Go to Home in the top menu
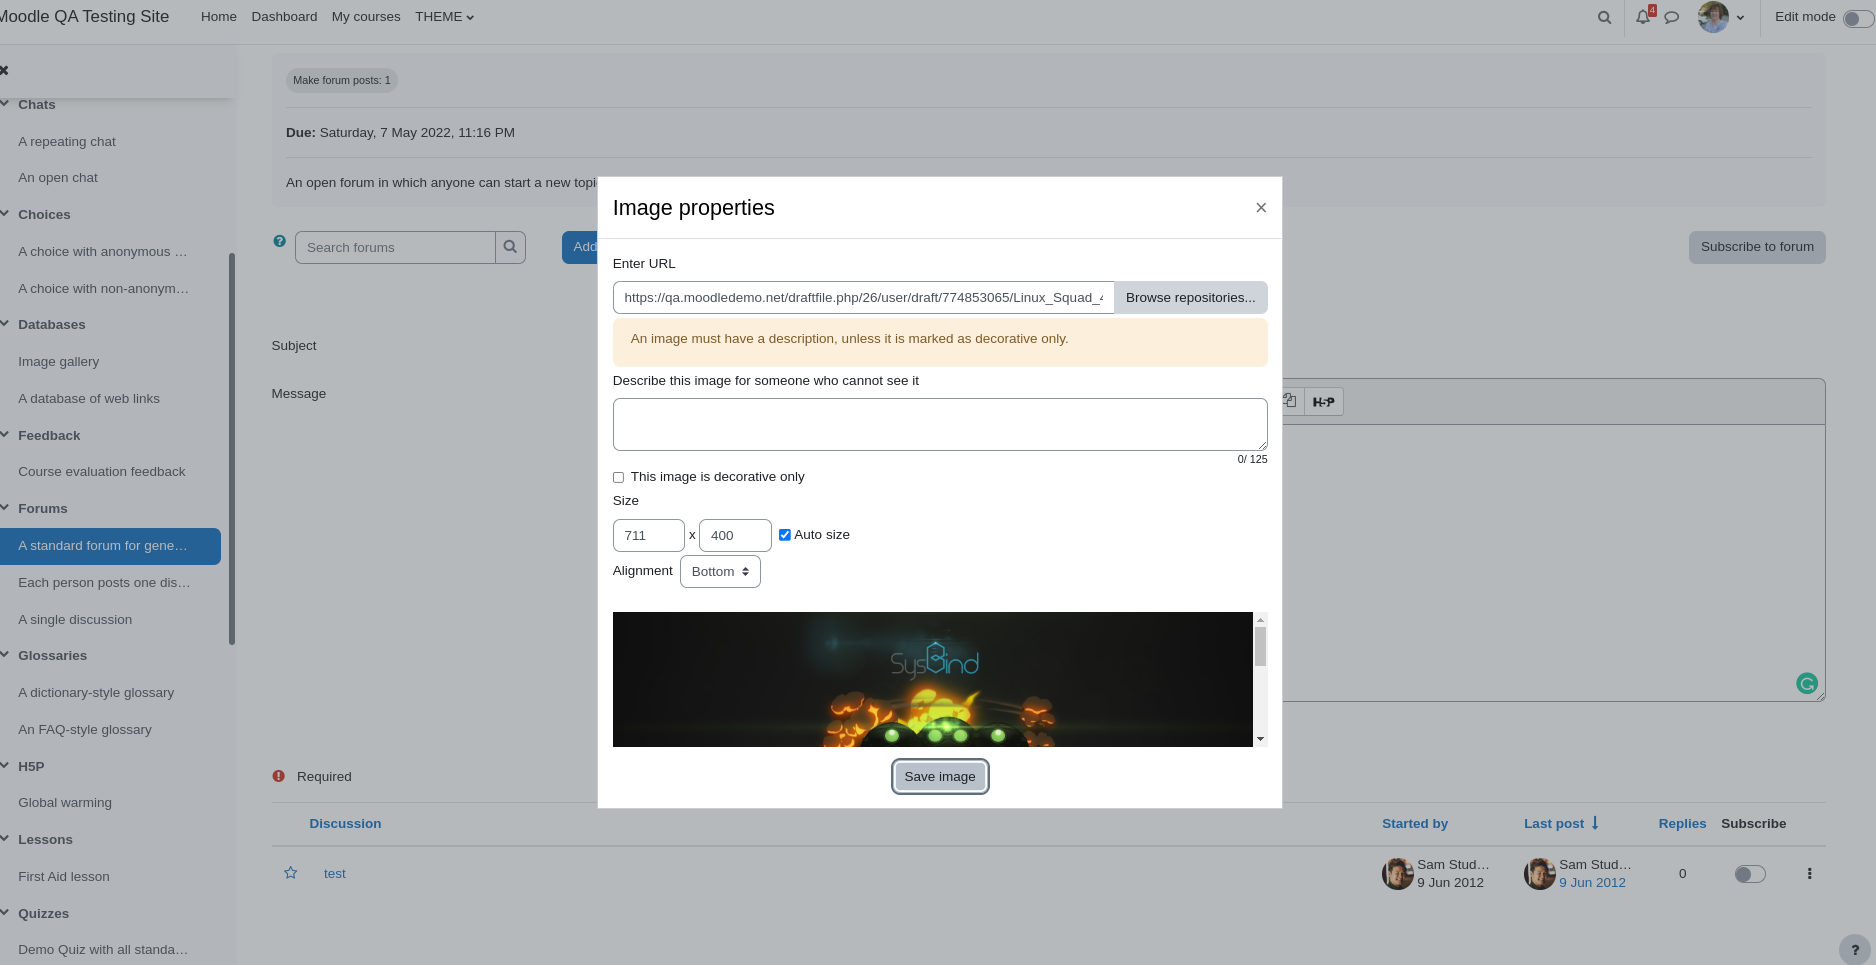The height and width of the screenshot is (965, 1876). [x=219, y=17]
